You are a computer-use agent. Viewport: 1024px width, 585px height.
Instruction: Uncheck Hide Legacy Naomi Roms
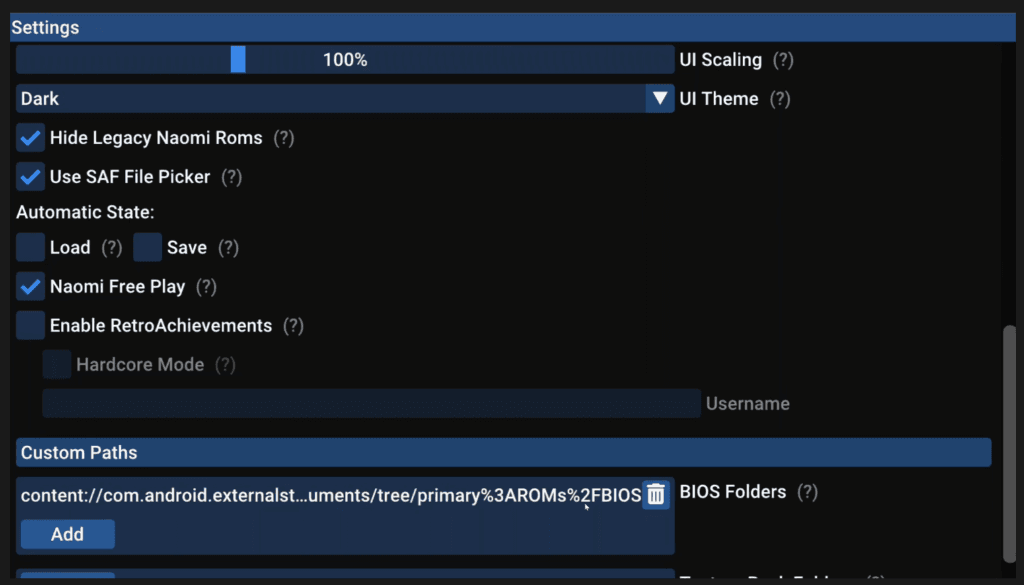(31, 138)
